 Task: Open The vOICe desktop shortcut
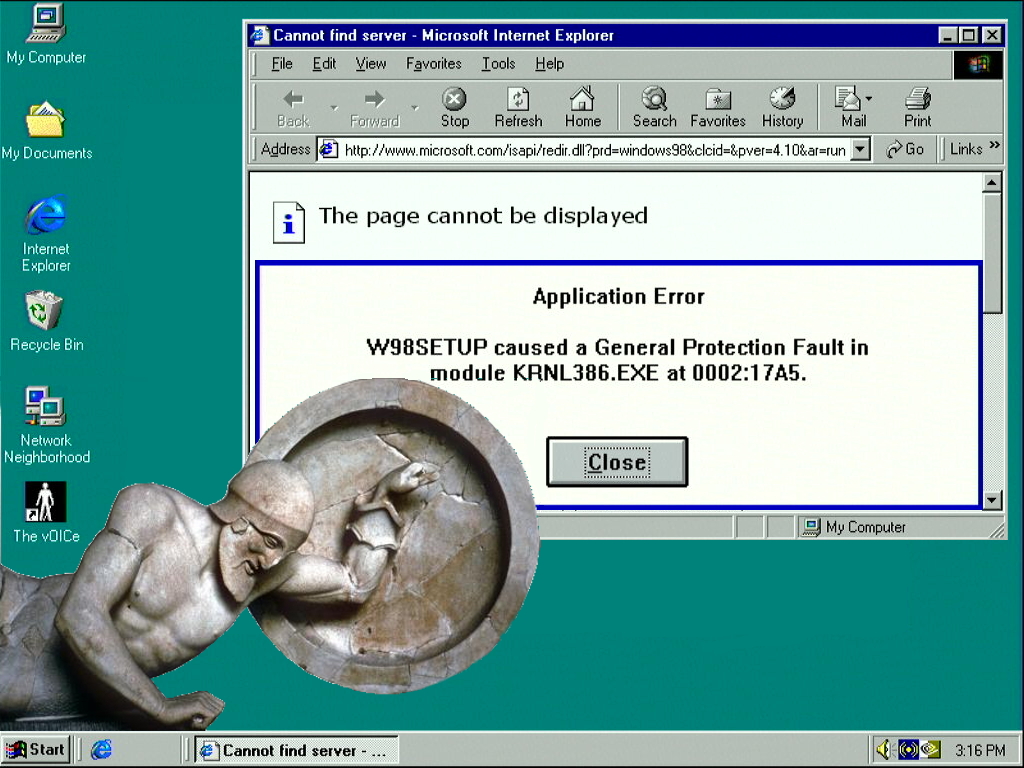coord(45,502)
